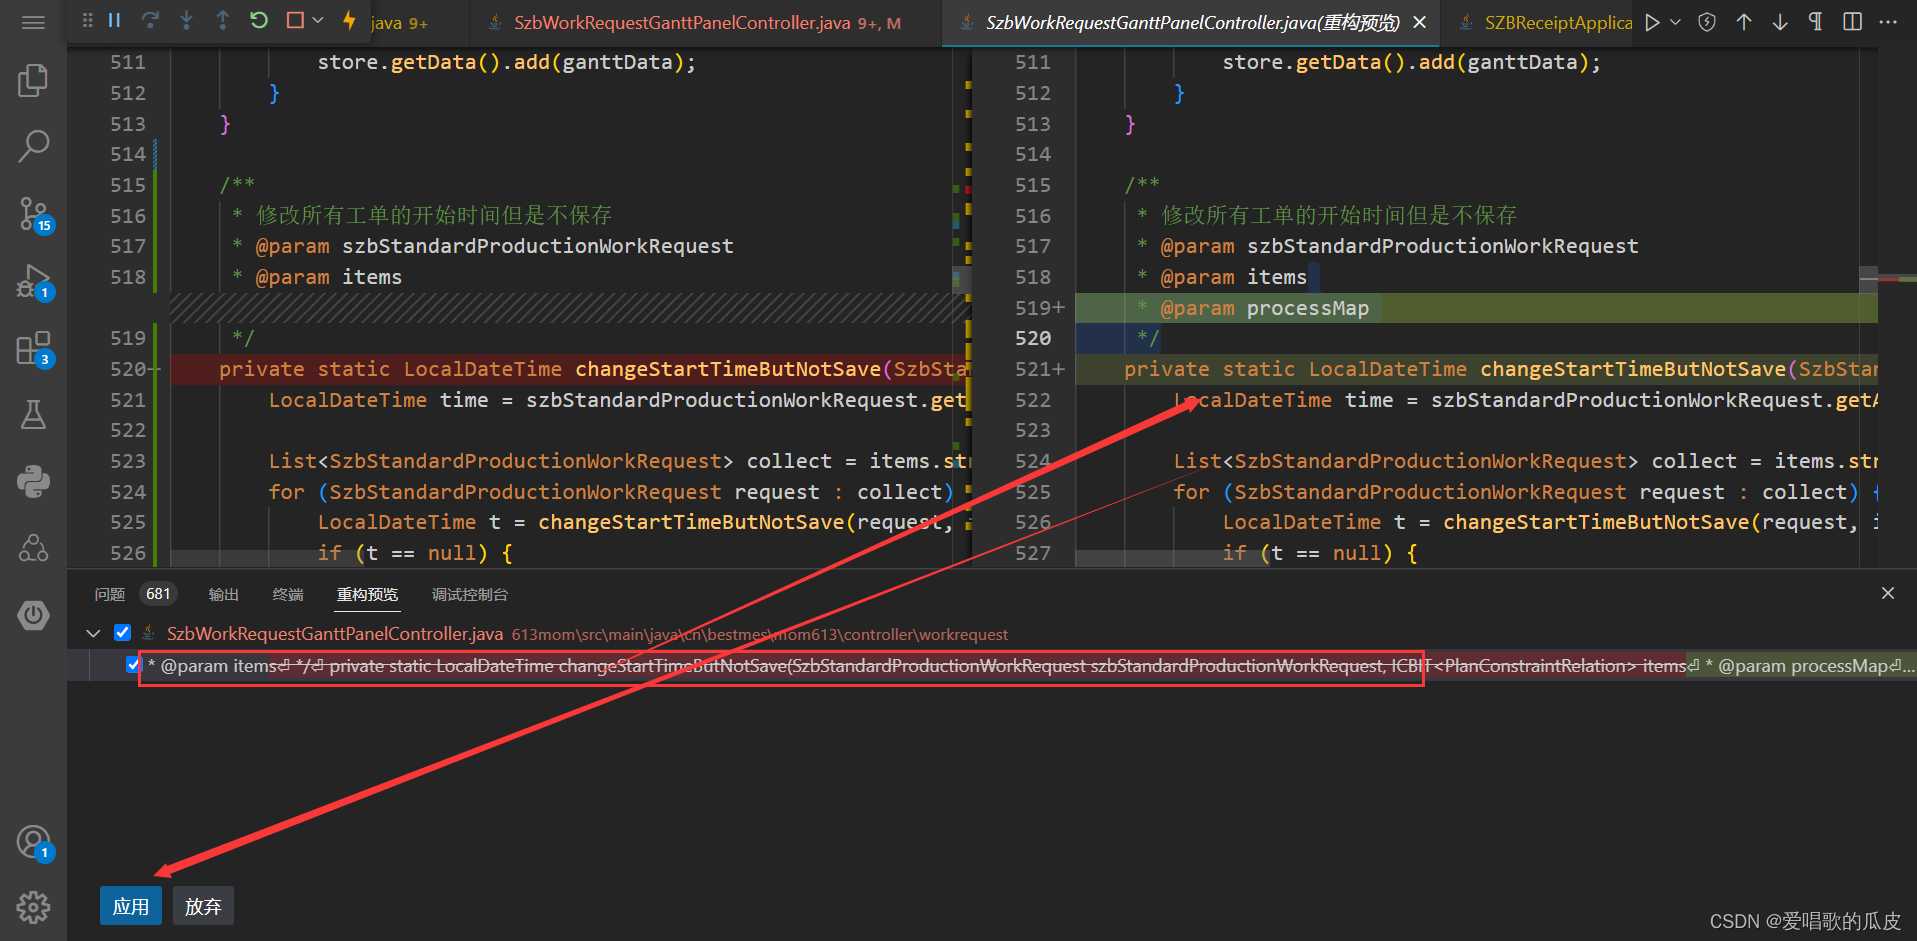
Task: Click the 应用 button to apply refactoring
Action: click(131, 906)
